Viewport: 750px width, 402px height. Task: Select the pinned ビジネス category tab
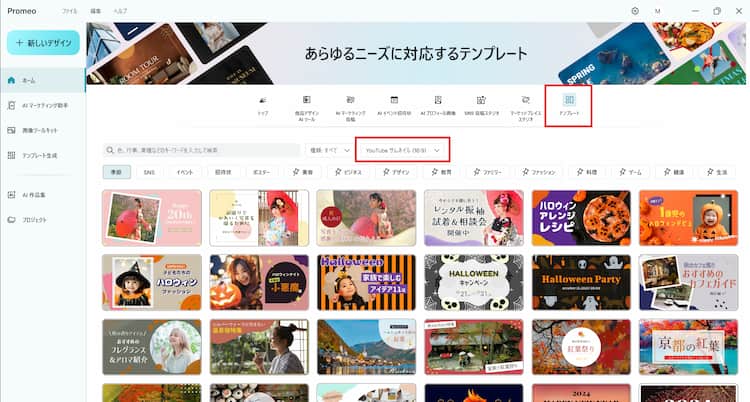(348, 172)
